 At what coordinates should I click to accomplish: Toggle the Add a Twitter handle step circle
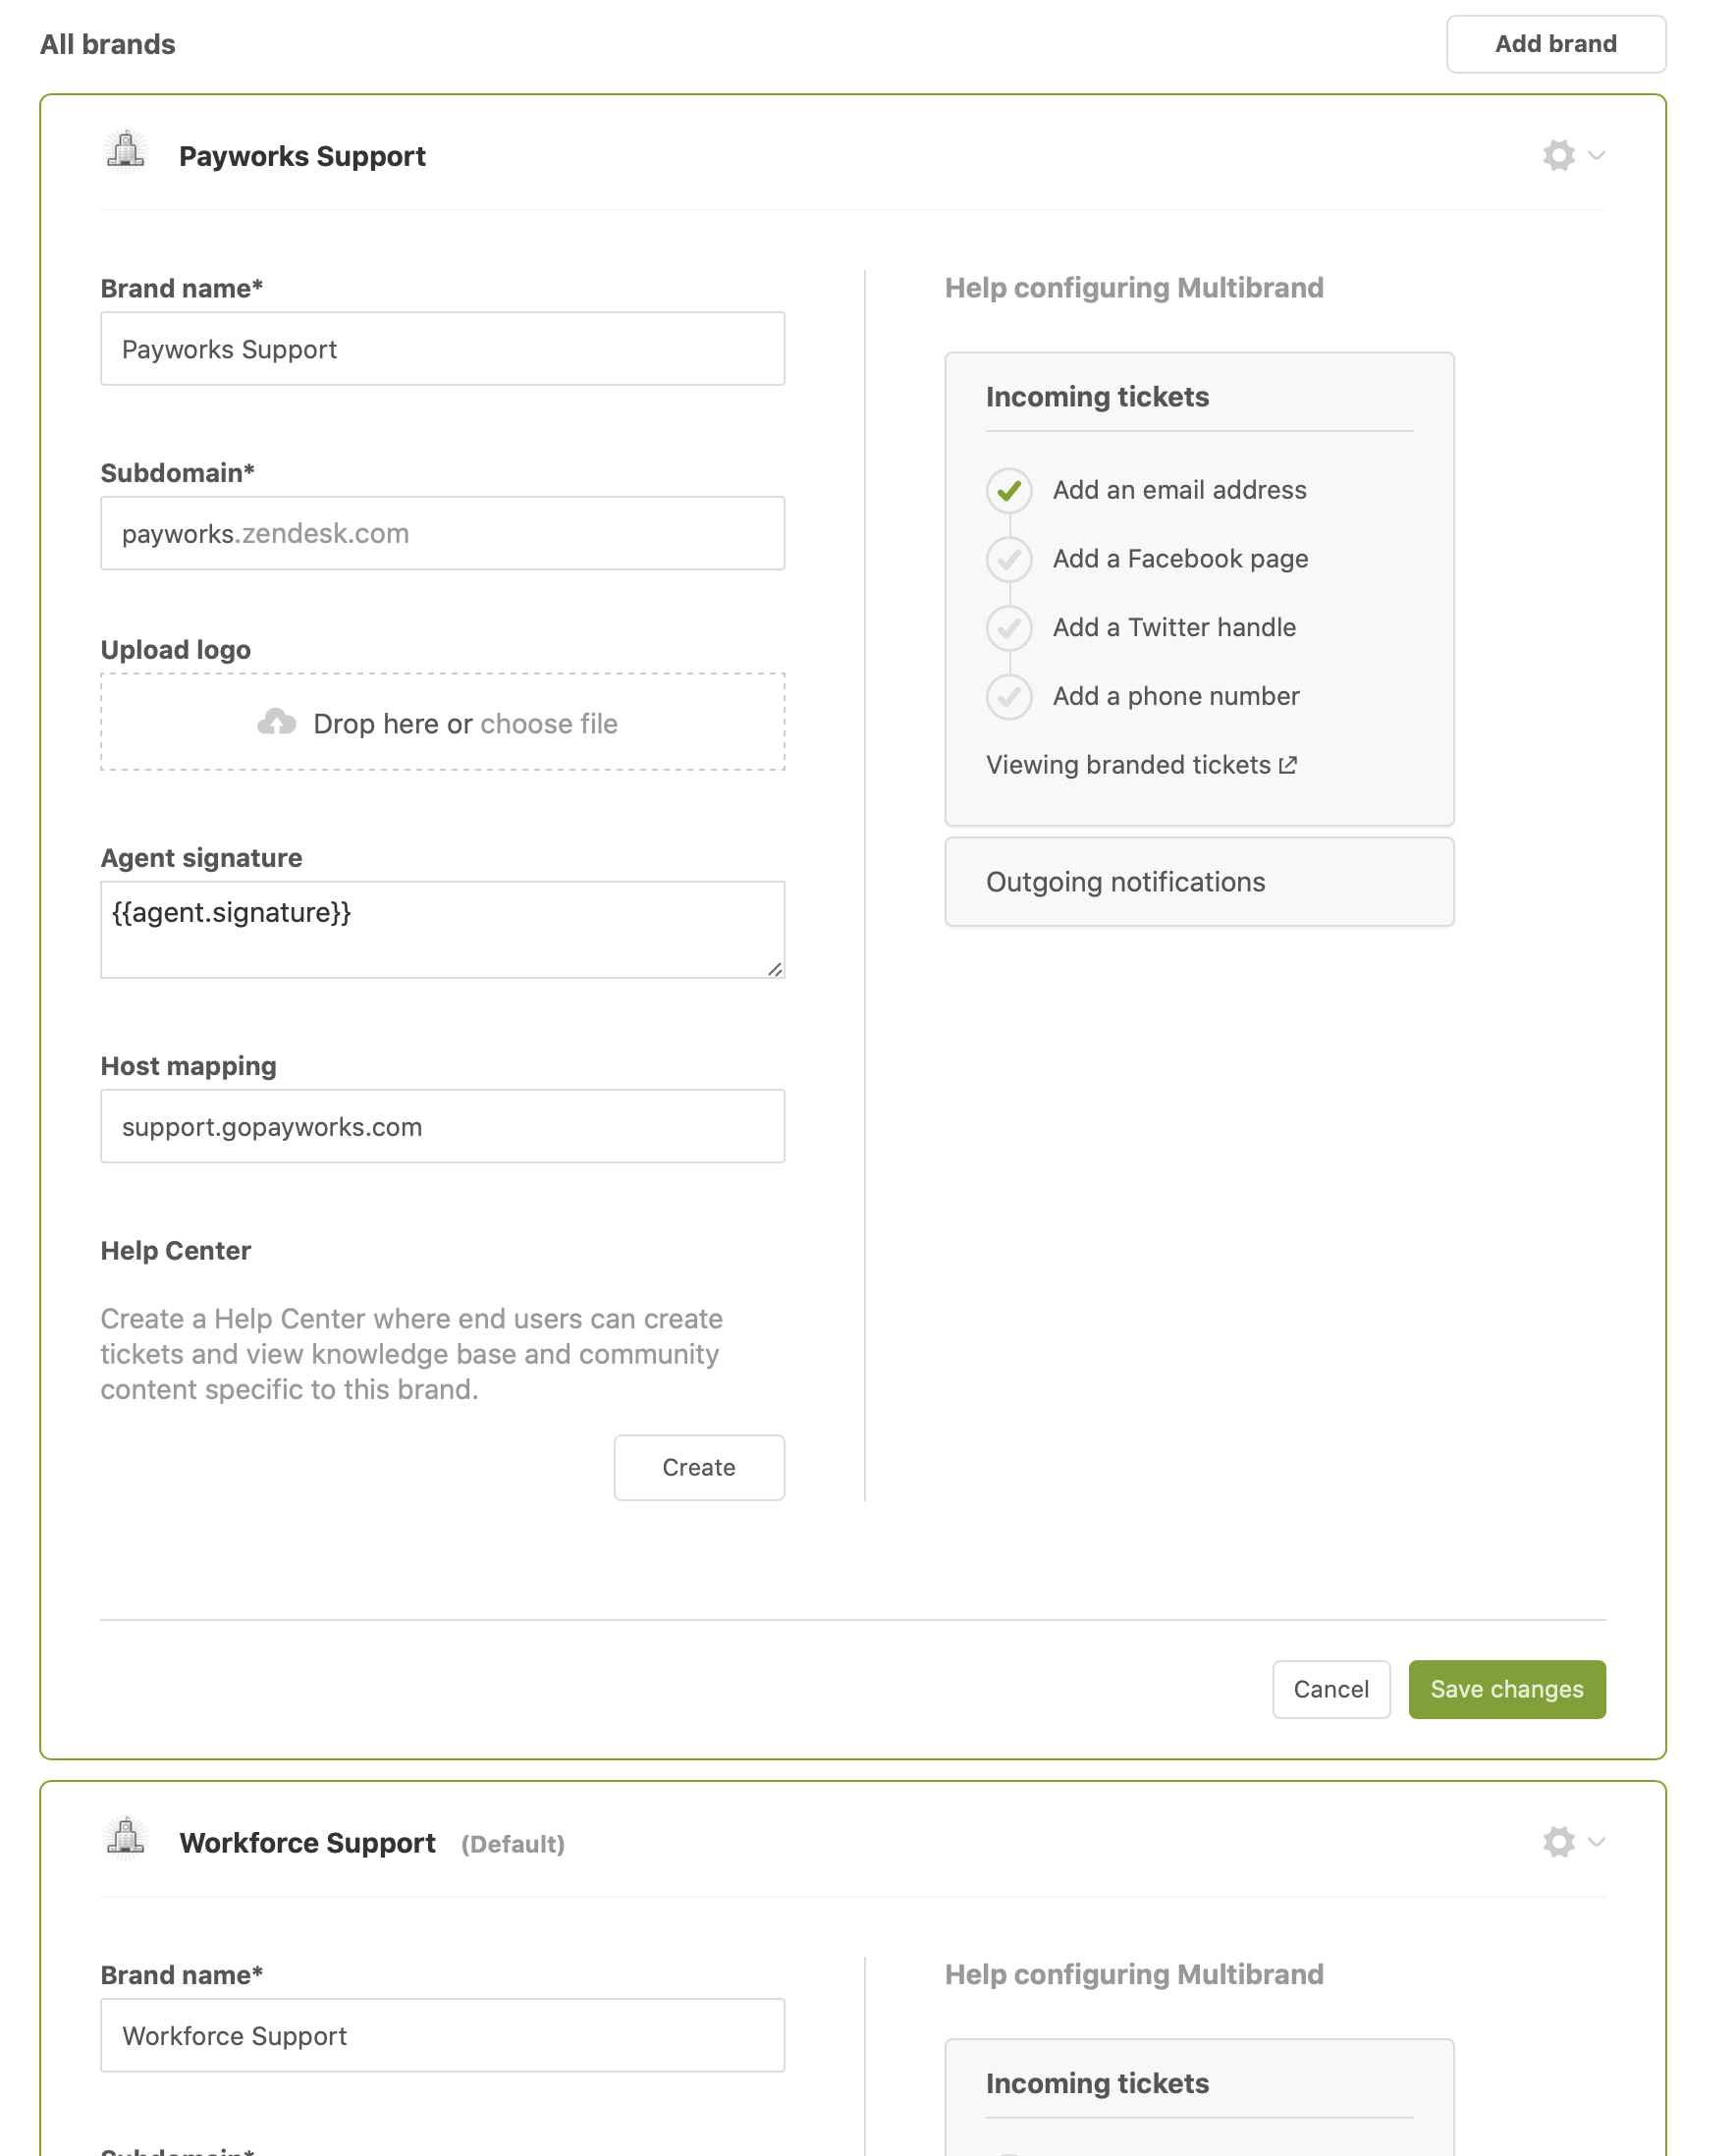1009,627
